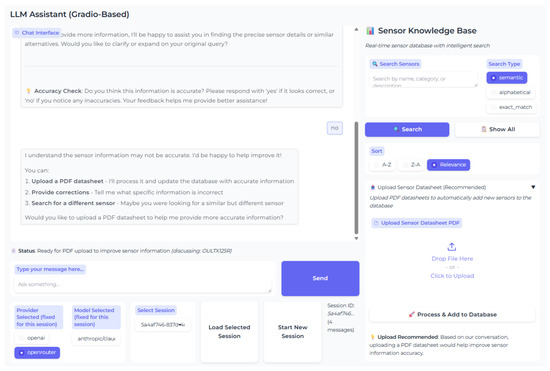
Task: Click the Ask something message field
Action: [143, 285]
